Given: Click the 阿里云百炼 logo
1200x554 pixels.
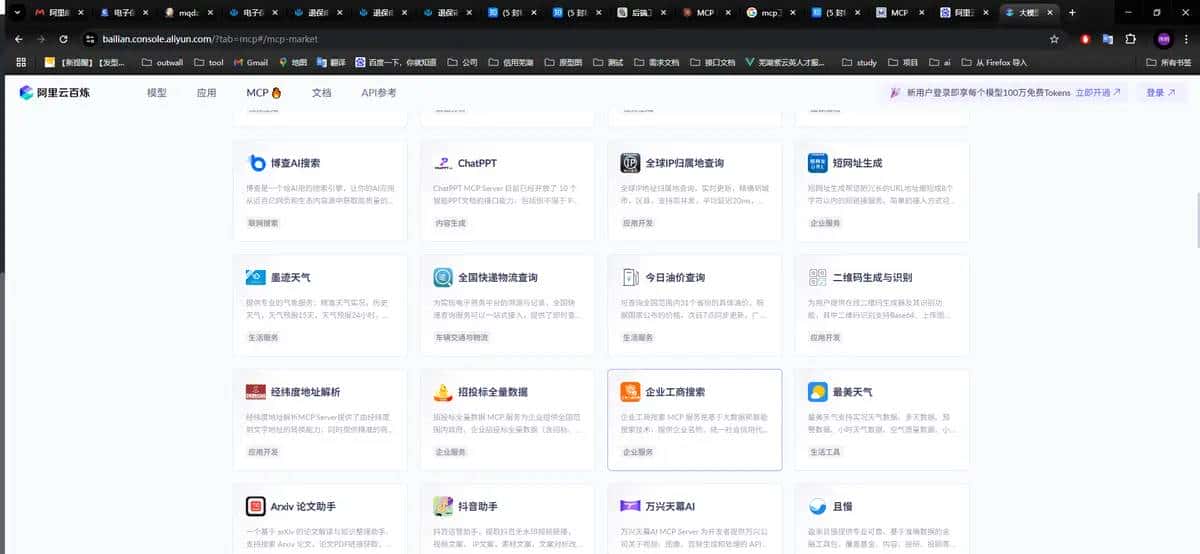Looking at the screenshot, I should tap(54, 93).
